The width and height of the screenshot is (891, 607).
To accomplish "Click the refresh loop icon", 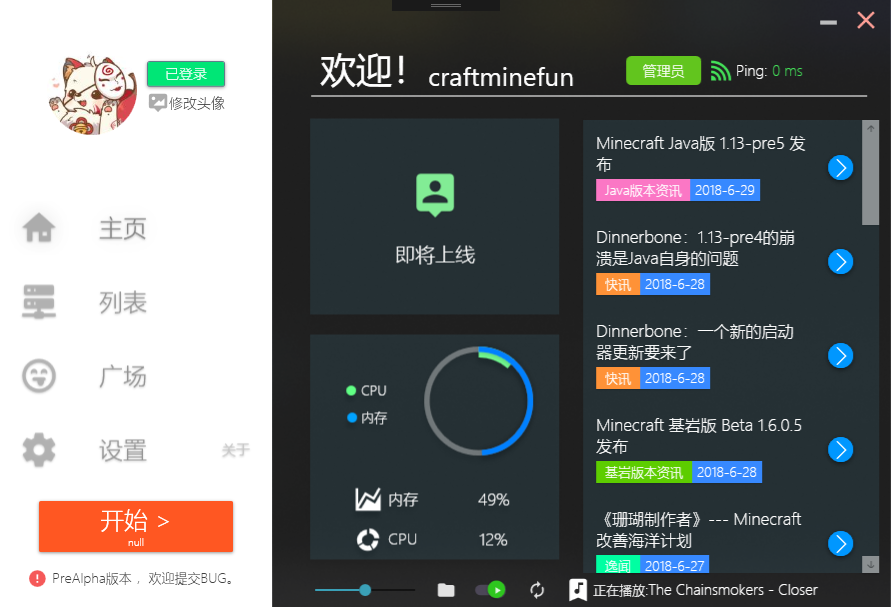I will 537,590.
